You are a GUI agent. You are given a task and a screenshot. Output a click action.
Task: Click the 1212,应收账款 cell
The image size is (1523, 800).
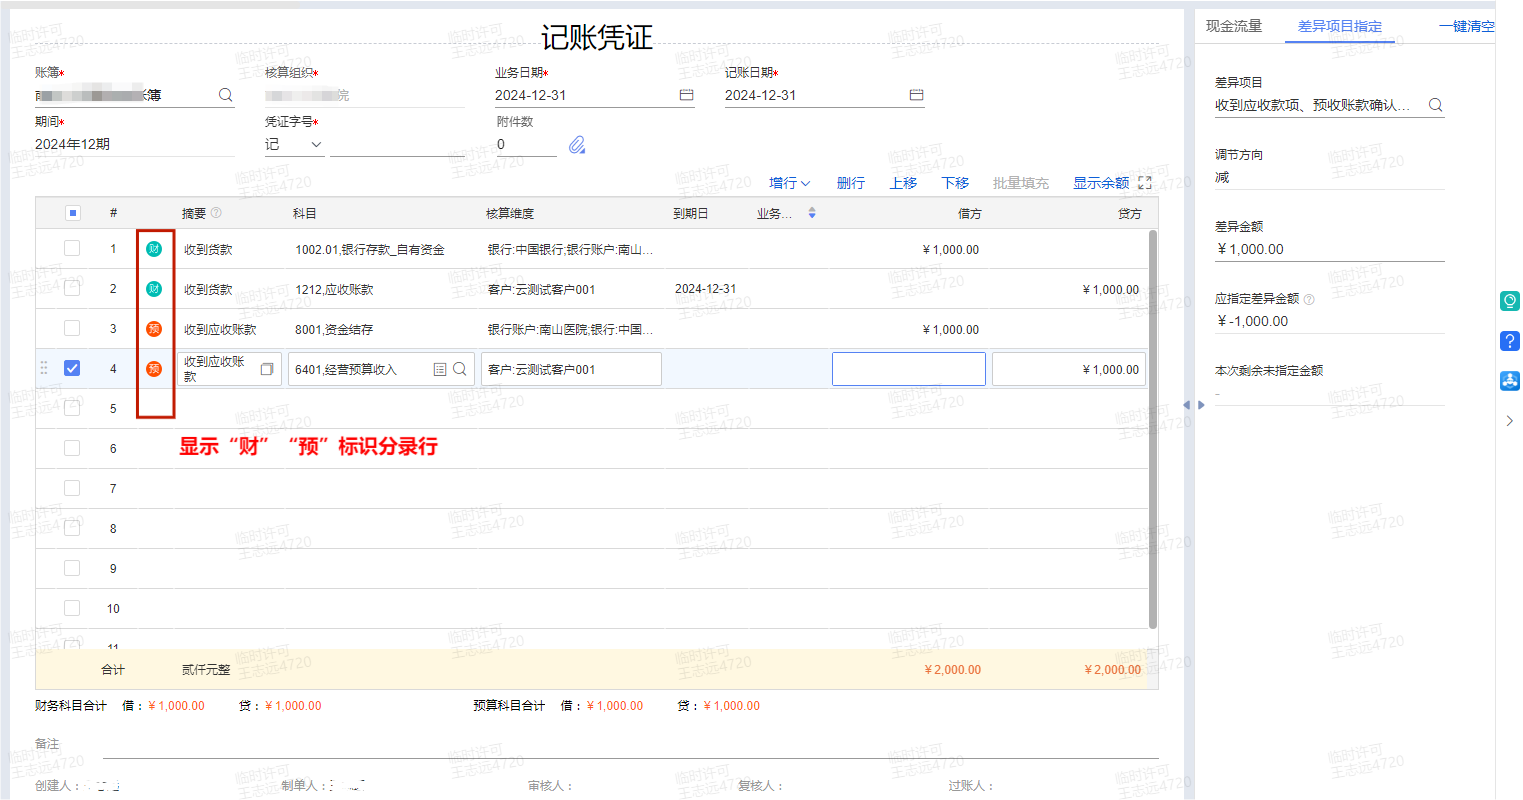tap(334, 290)
